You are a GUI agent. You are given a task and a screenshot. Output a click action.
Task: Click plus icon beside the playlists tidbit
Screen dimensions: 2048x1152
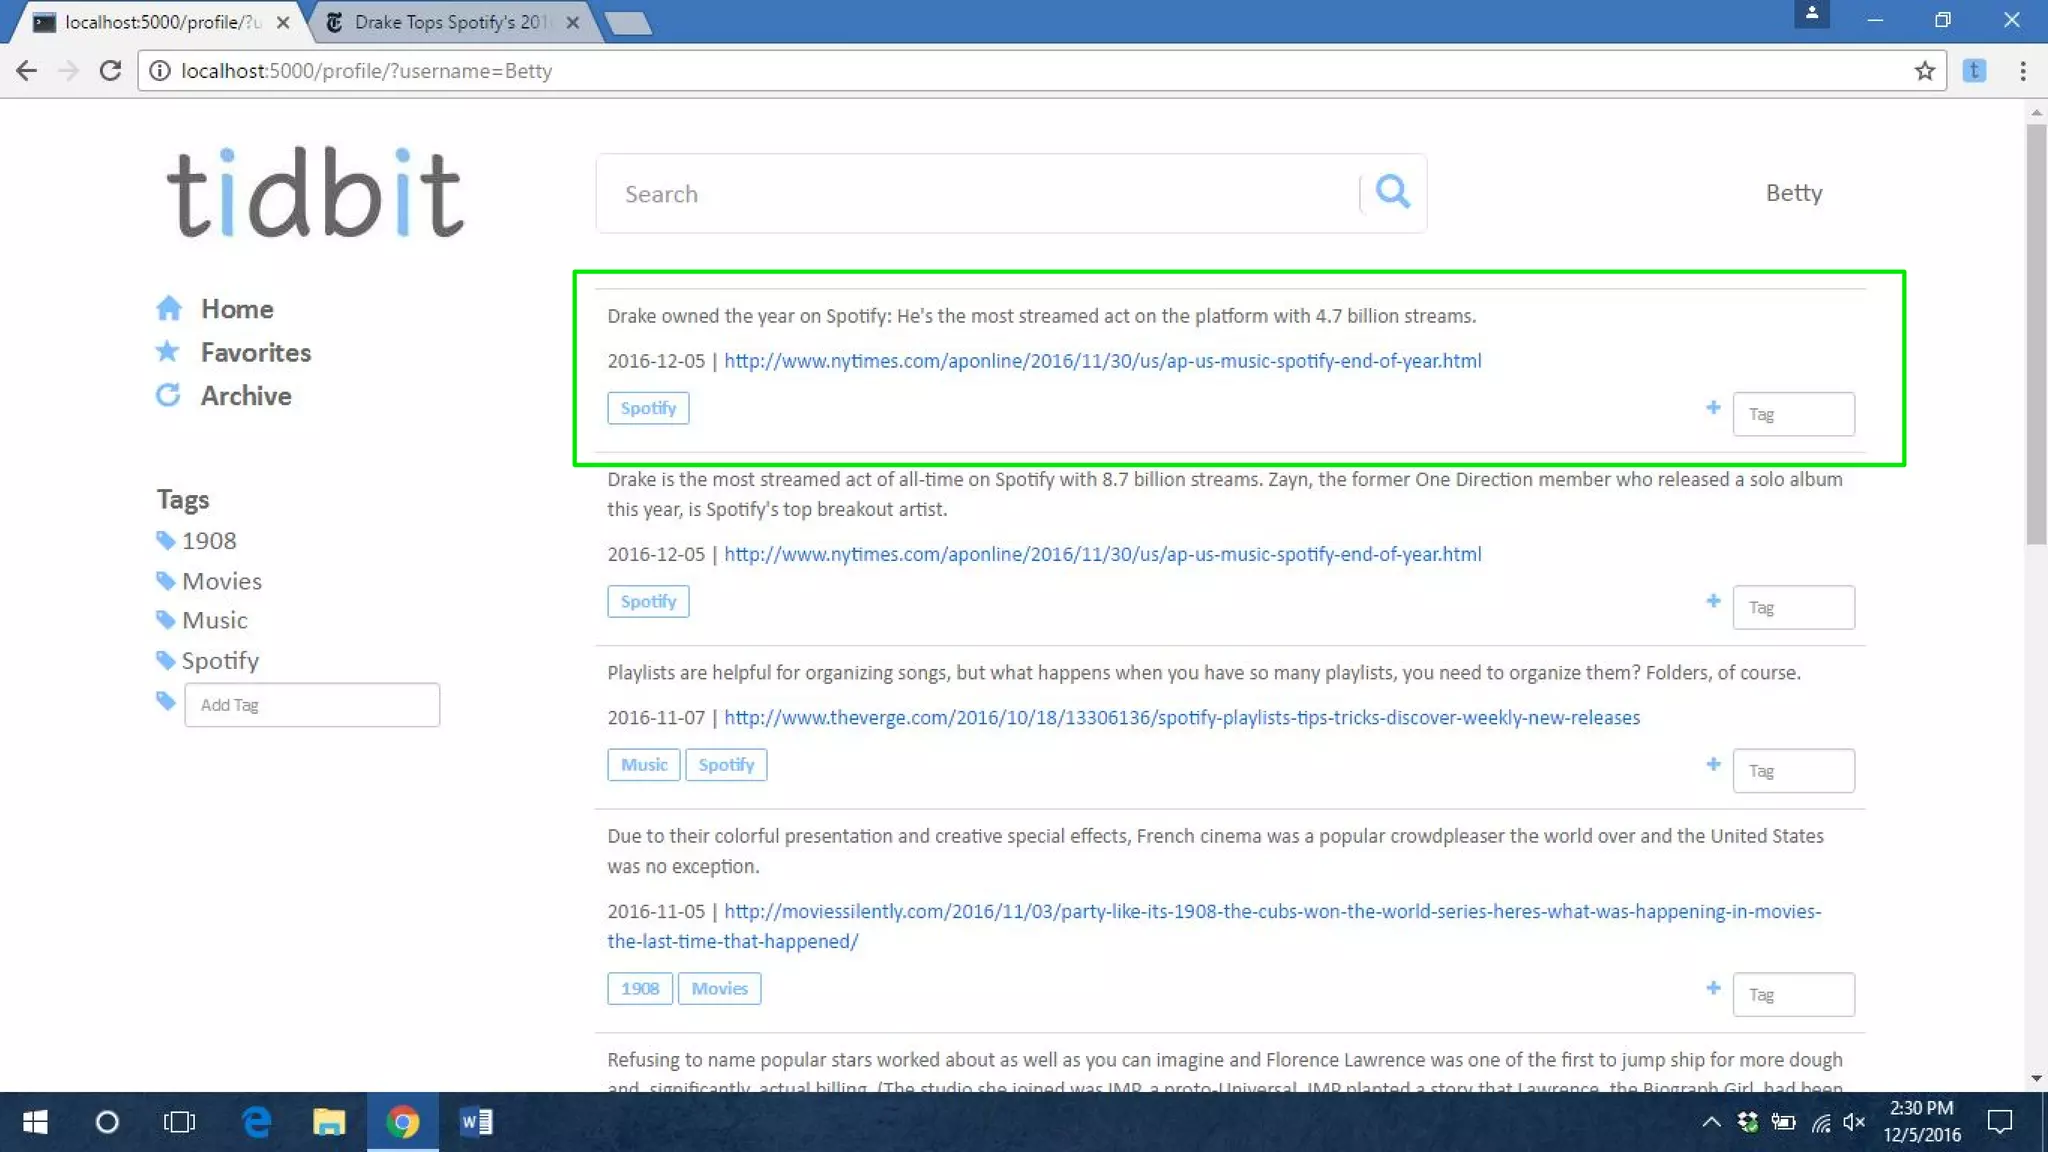point(1713,764)
